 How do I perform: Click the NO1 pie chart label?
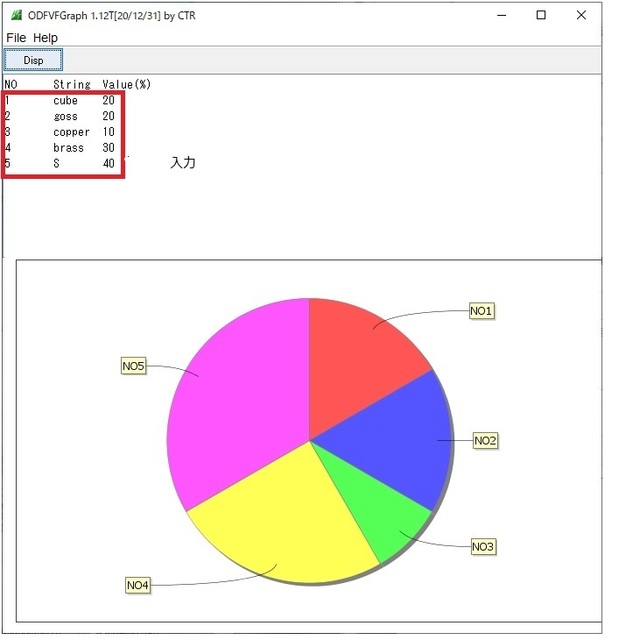[x=481, y=311]
